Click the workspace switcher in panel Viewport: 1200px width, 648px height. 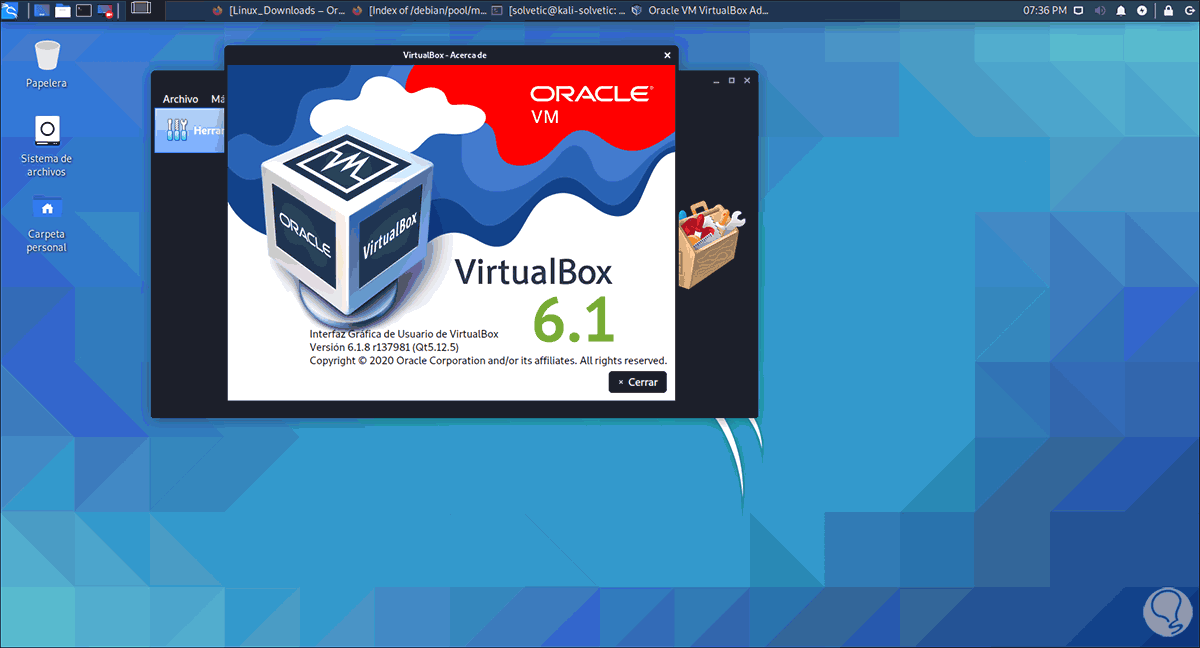pos(141,9)
